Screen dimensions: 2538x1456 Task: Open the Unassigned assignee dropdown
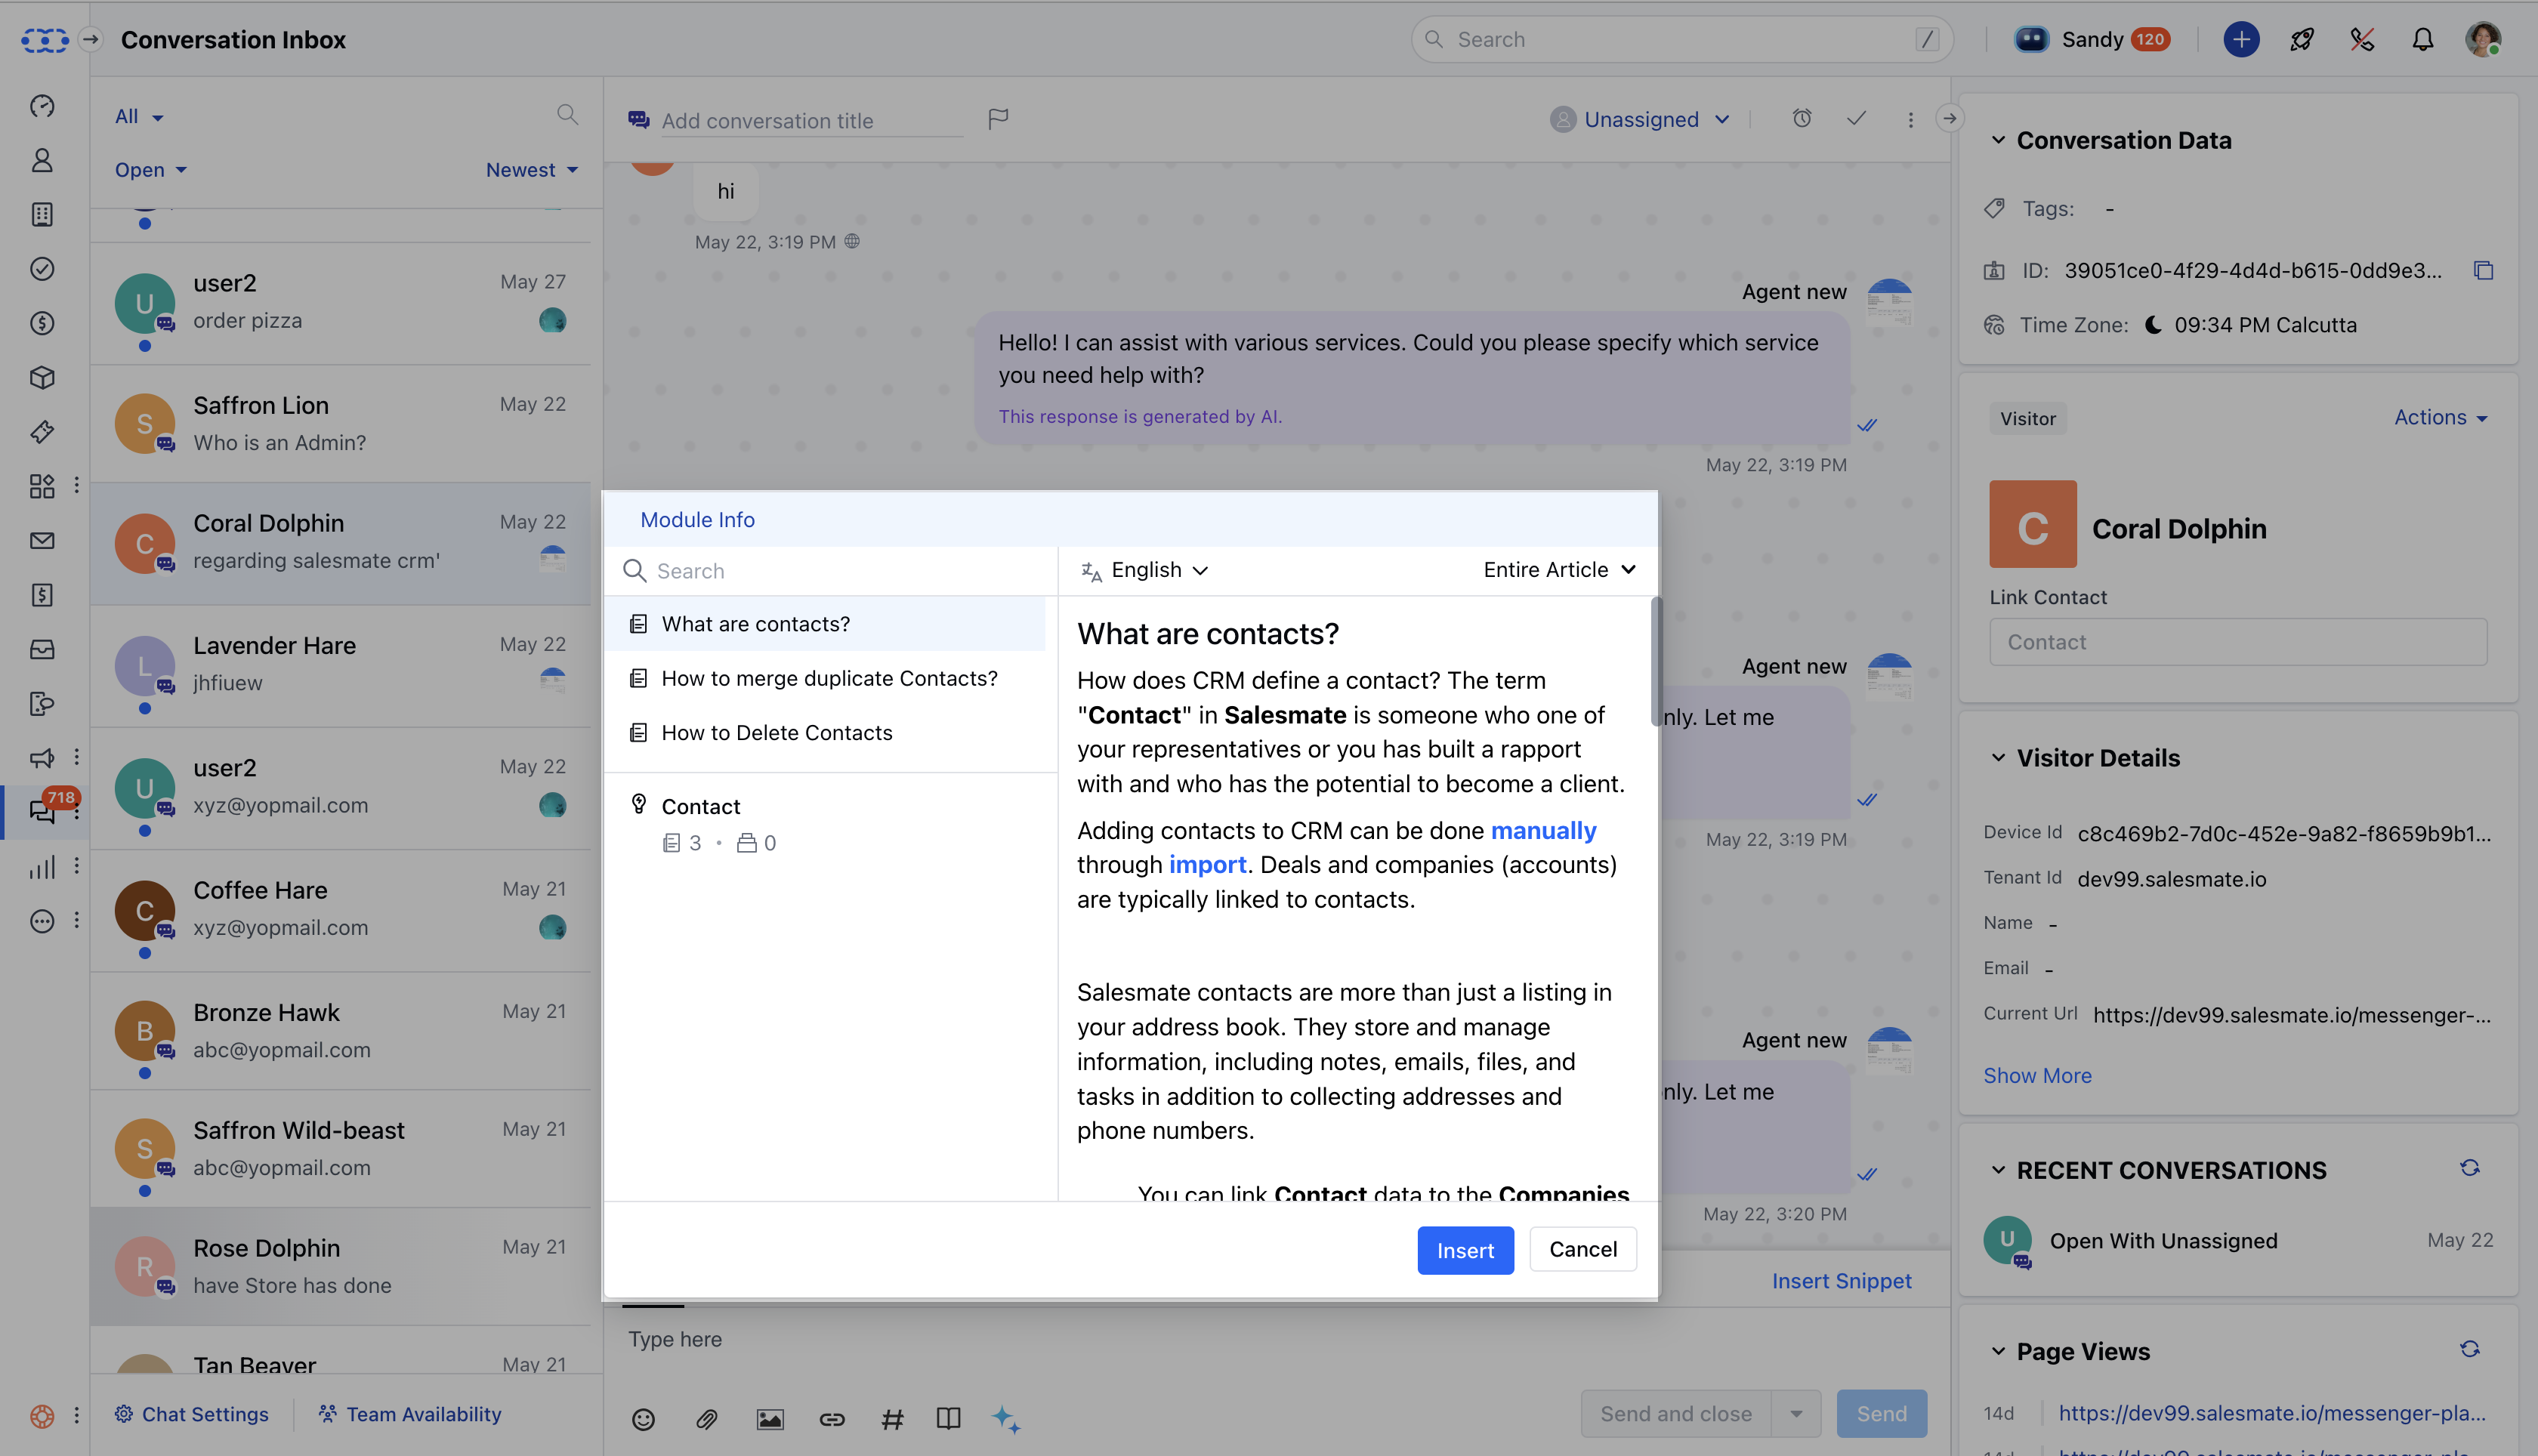coord(1640,120)
